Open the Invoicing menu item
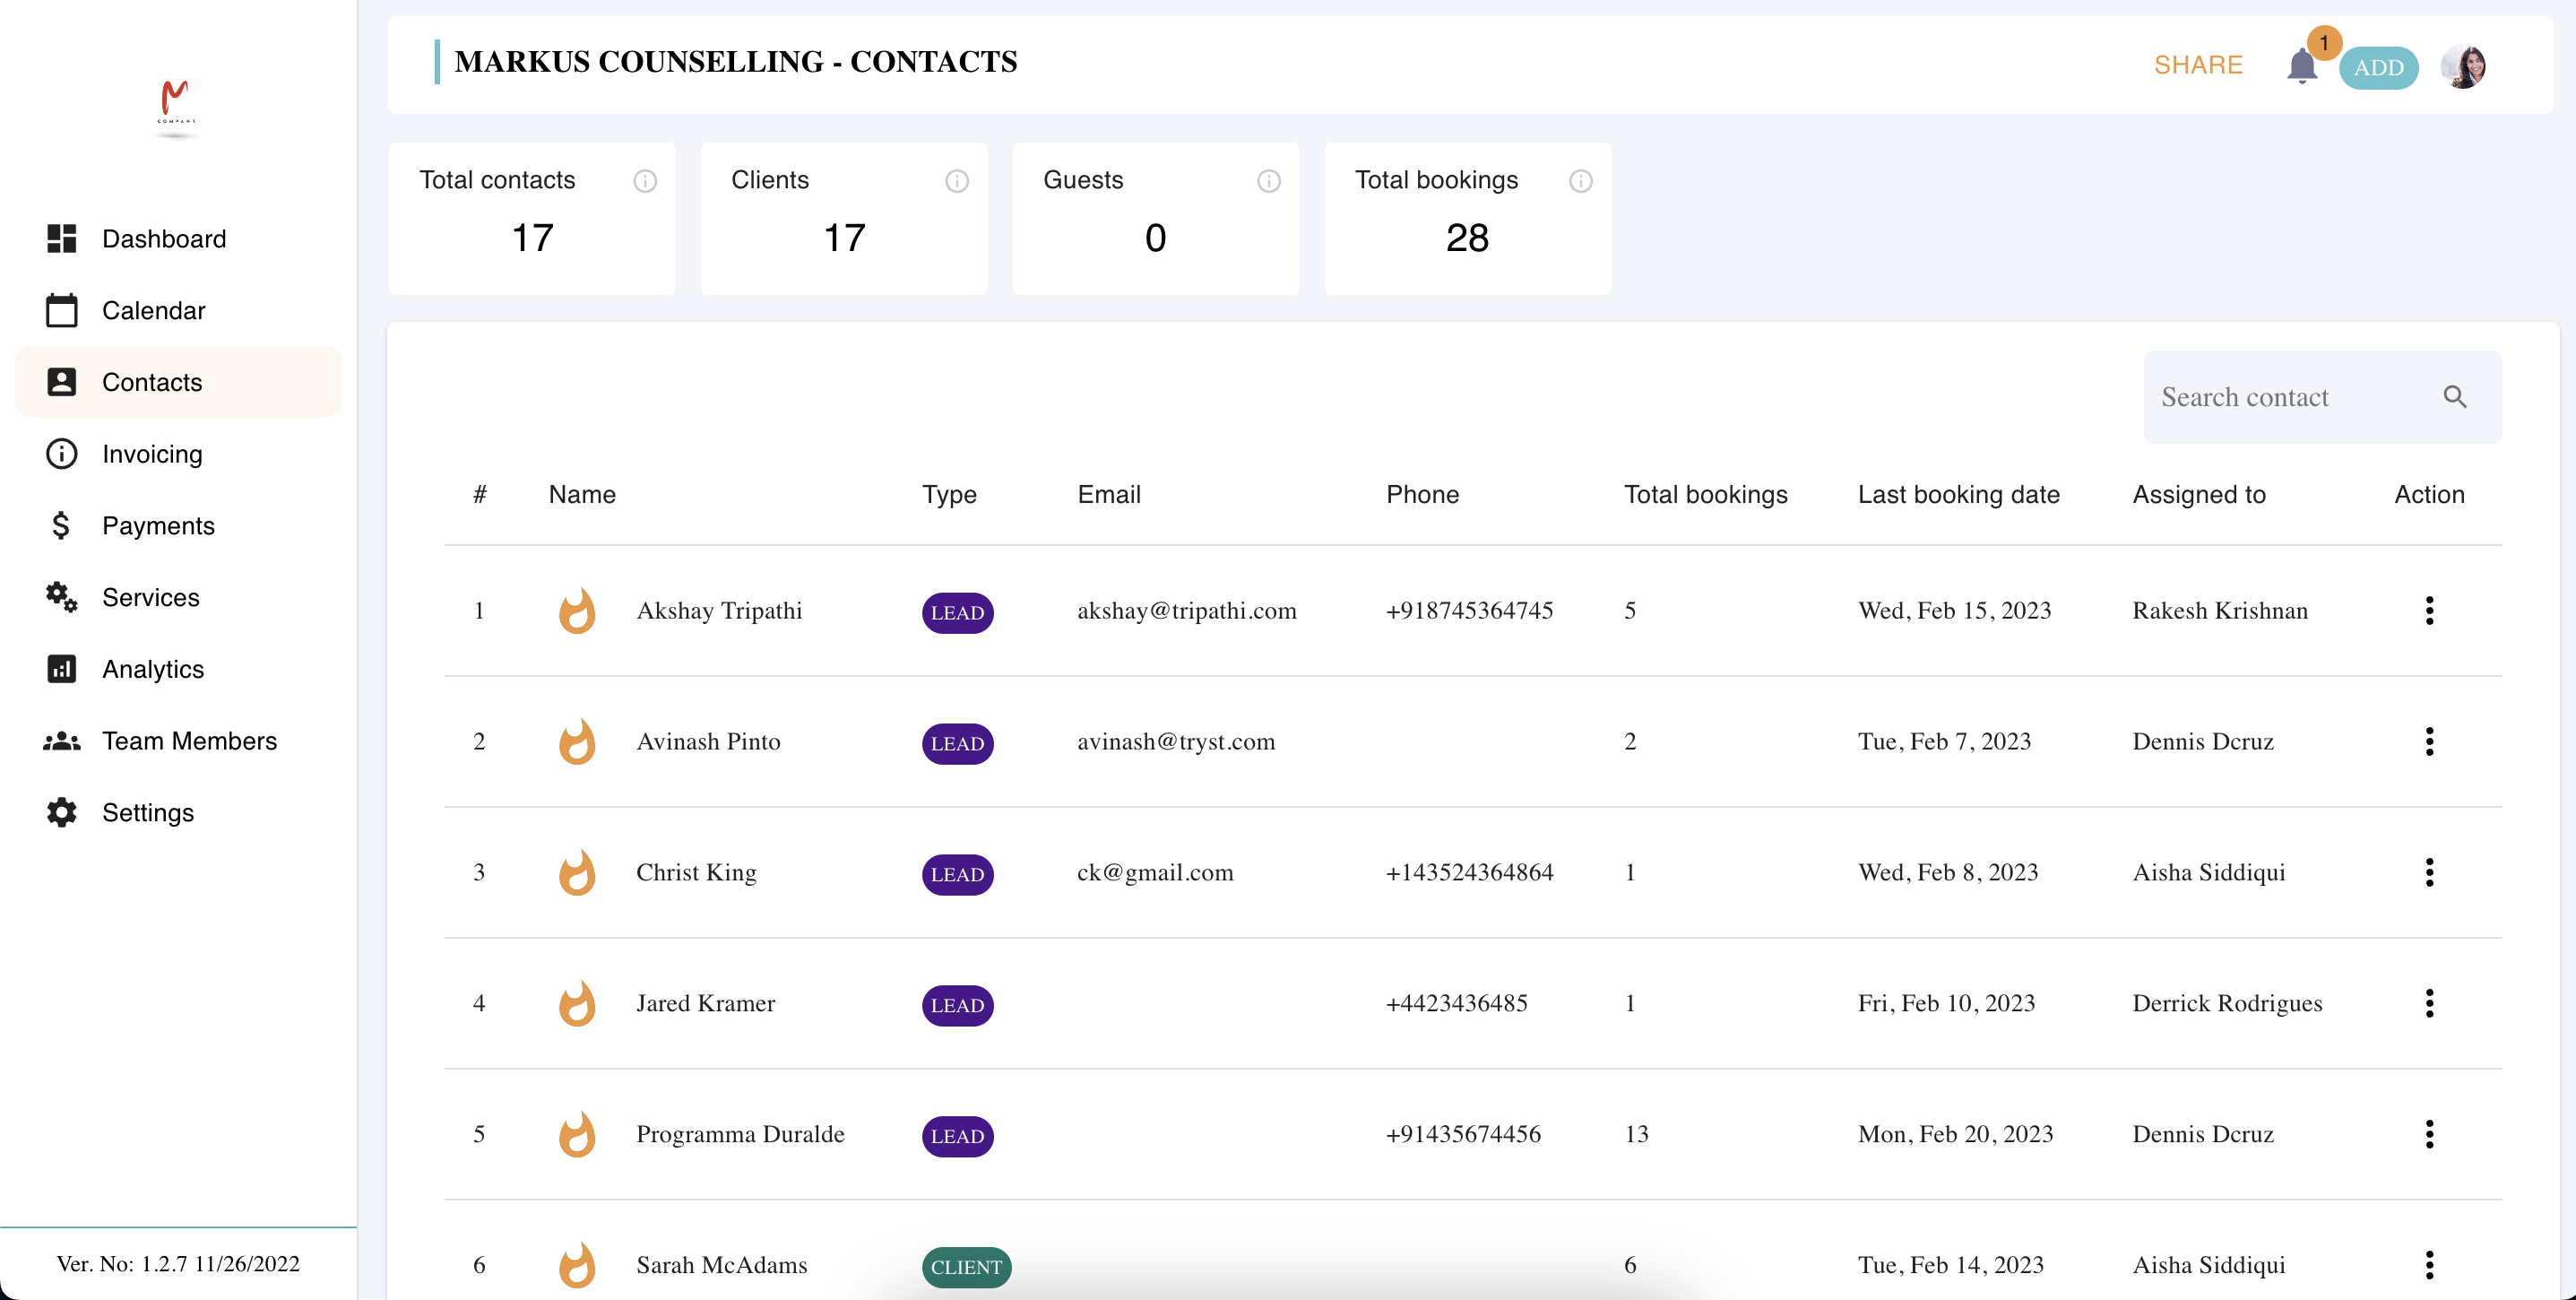2576x1300 pixels. tap(151, 451)
